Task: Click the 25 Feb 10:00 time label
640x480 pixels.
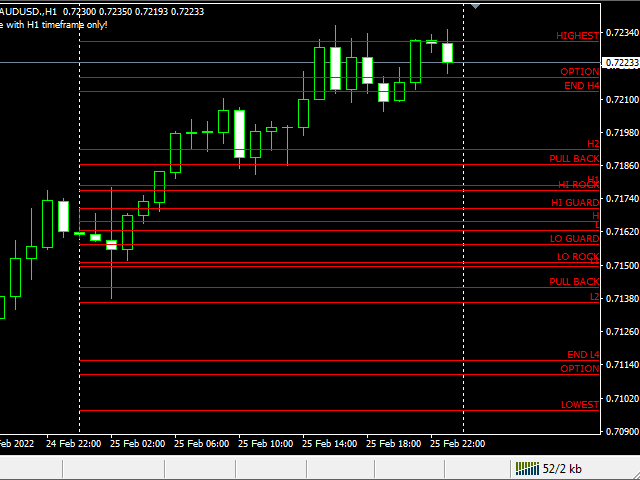Action: coord(265,443)
